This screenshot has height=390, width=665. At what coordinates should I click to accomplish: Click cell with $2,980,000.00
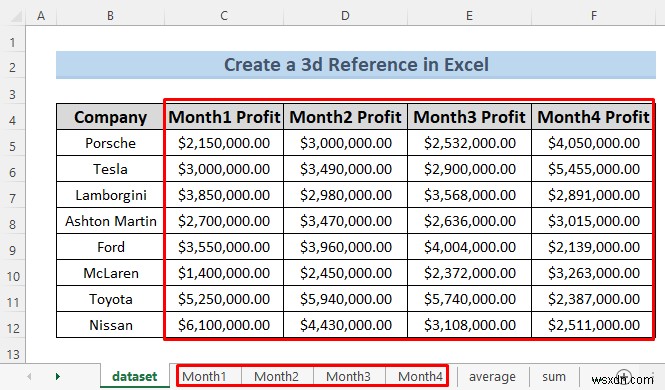[346, 195]
